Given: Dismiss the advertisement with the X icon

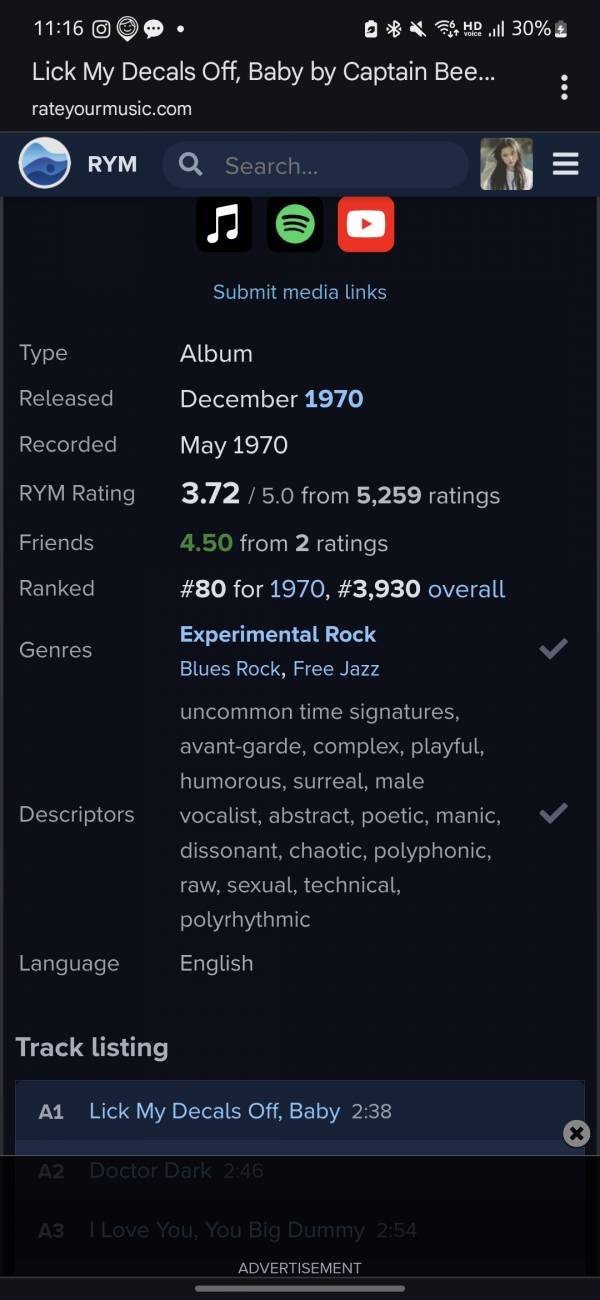Looking at the screenshot, I should 576,1133.
